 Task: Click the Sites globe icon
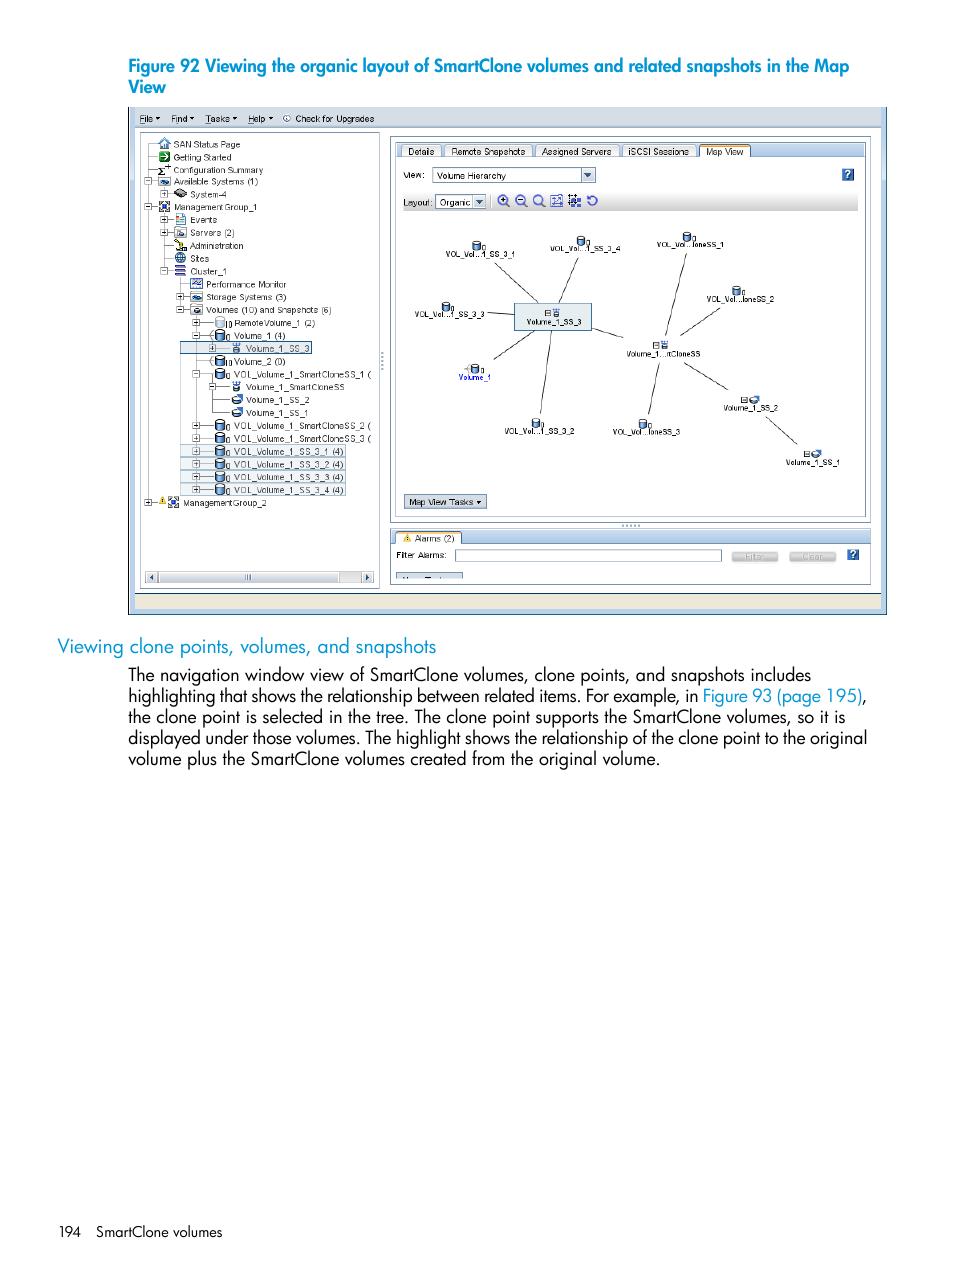(181, 258)
